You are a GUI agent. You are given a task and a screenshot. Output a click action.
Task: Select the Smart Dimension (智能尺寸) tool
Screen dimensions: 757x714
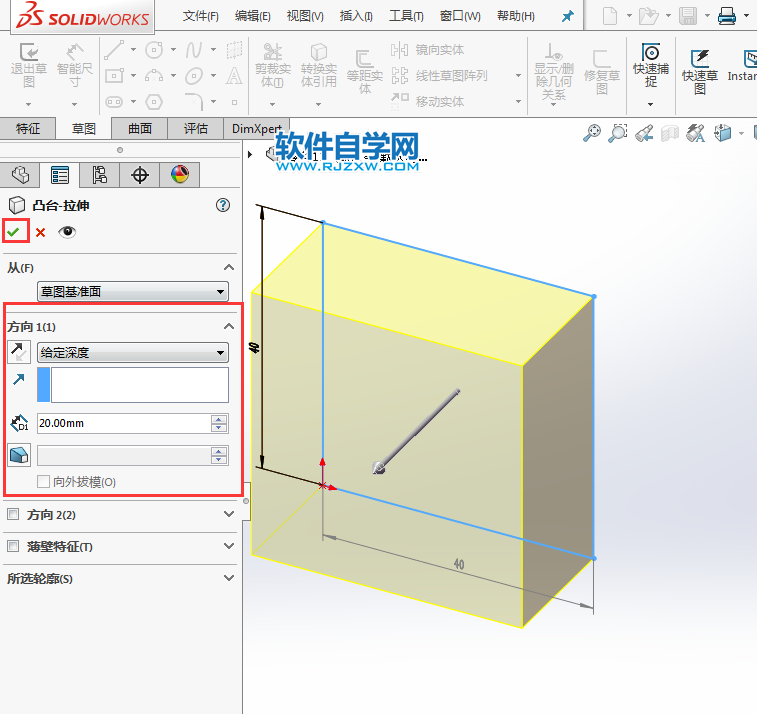(x=74, y=52)
